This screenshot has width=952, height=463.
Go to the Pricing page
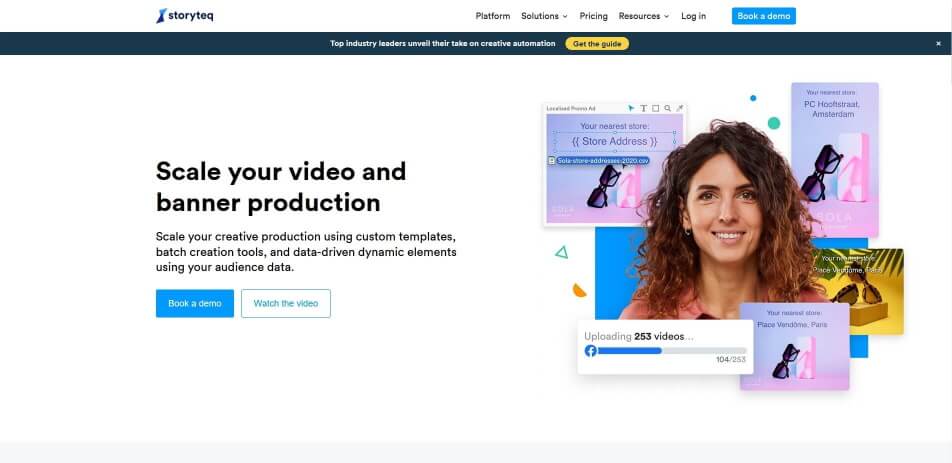593,16
